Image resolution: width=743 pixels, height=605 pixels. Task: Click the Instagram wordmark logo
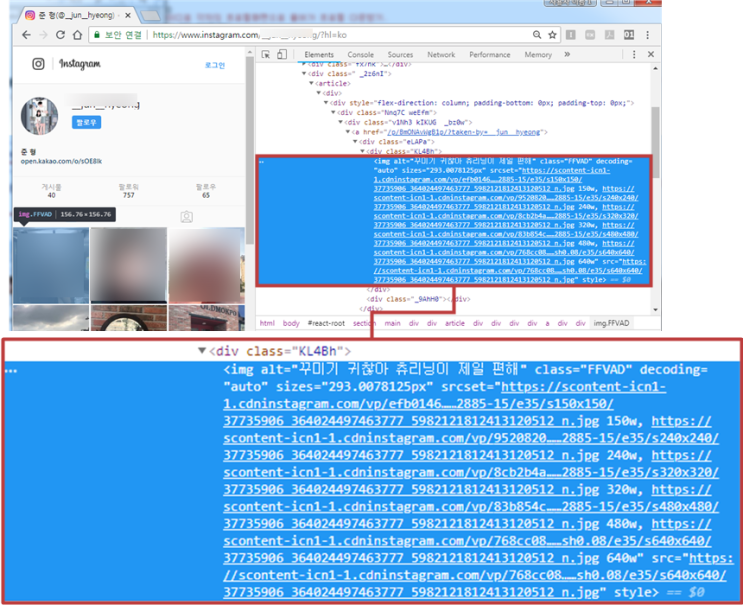click(80, 63)
